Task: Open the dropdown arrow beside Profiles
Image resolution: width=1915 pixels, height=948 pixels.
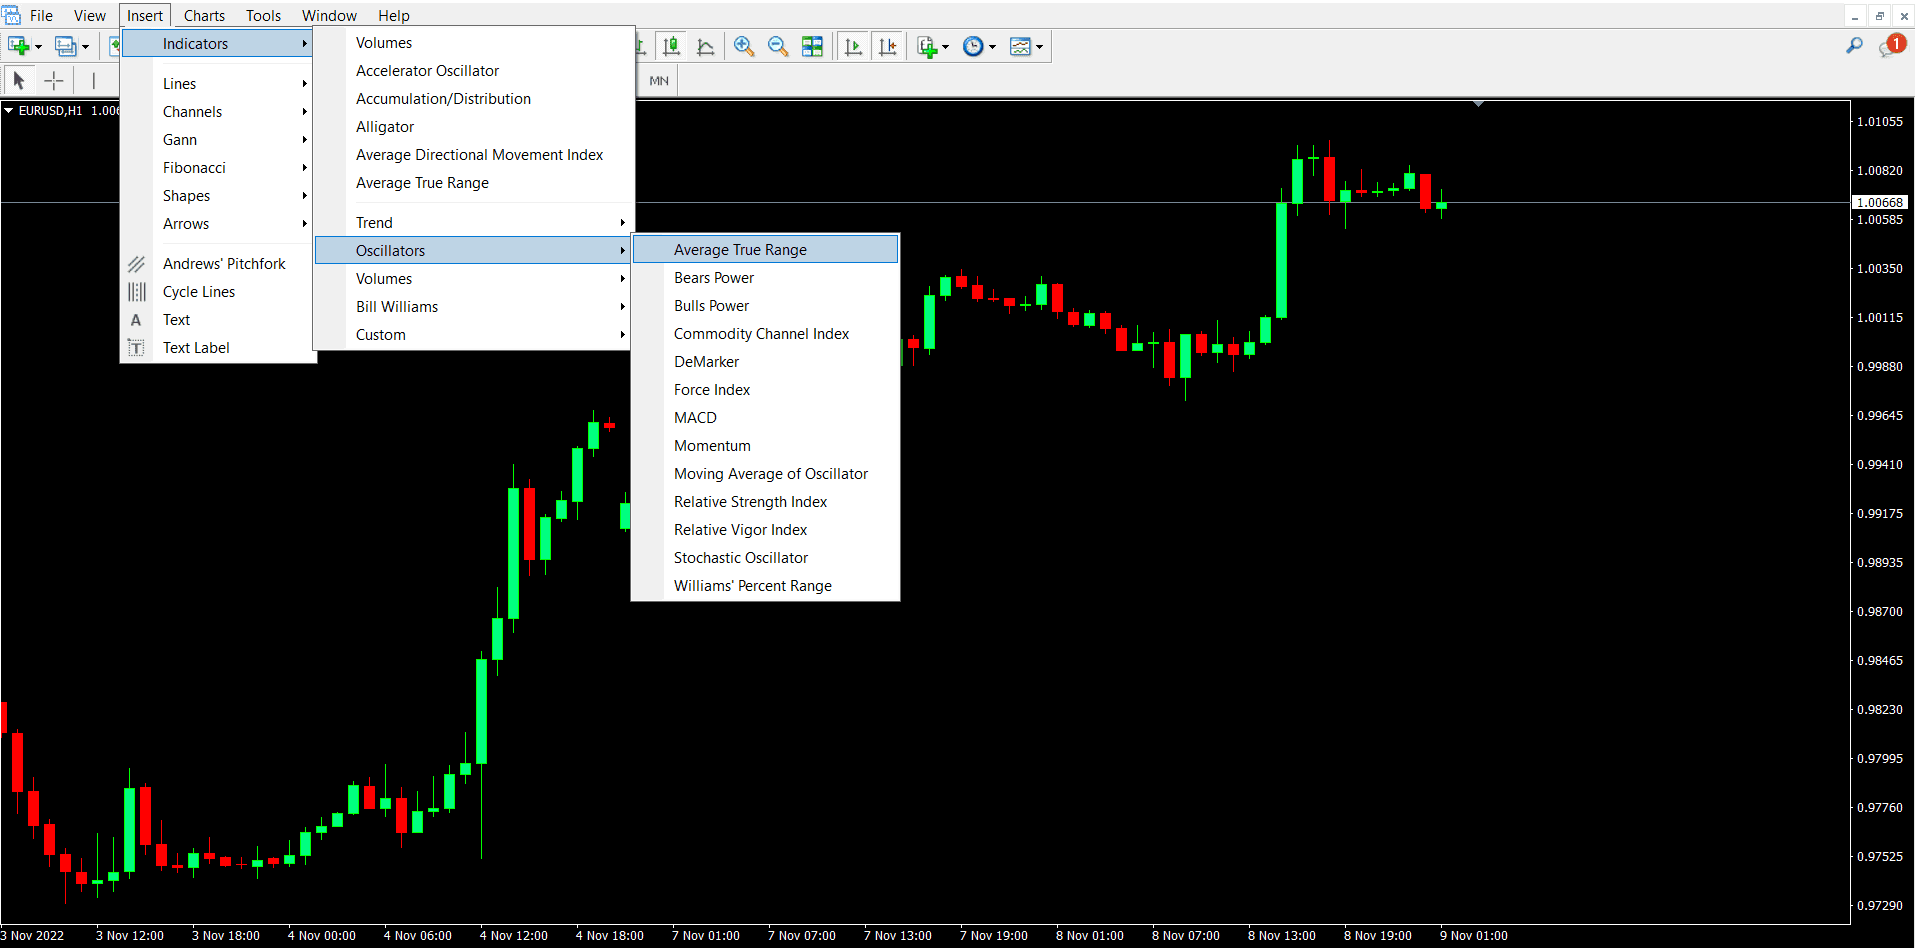Action: (x=85, y=47)
